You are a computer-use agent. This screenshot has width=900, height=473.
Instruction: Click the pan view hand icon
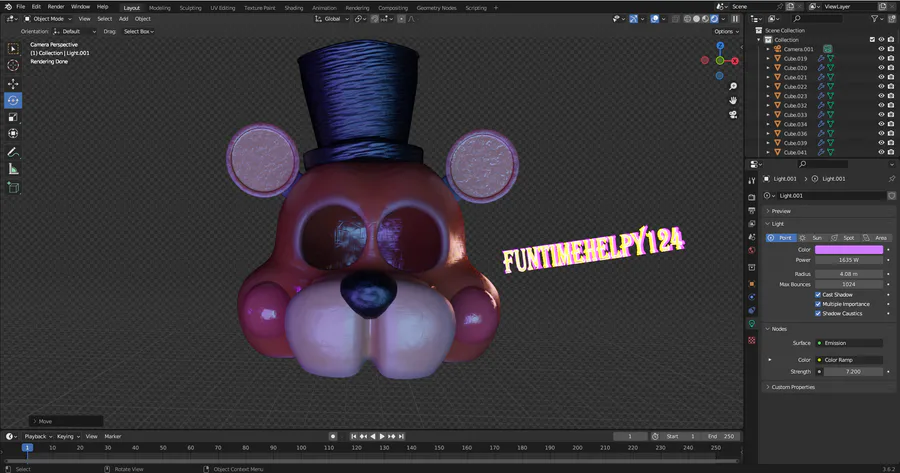(733, 100)
